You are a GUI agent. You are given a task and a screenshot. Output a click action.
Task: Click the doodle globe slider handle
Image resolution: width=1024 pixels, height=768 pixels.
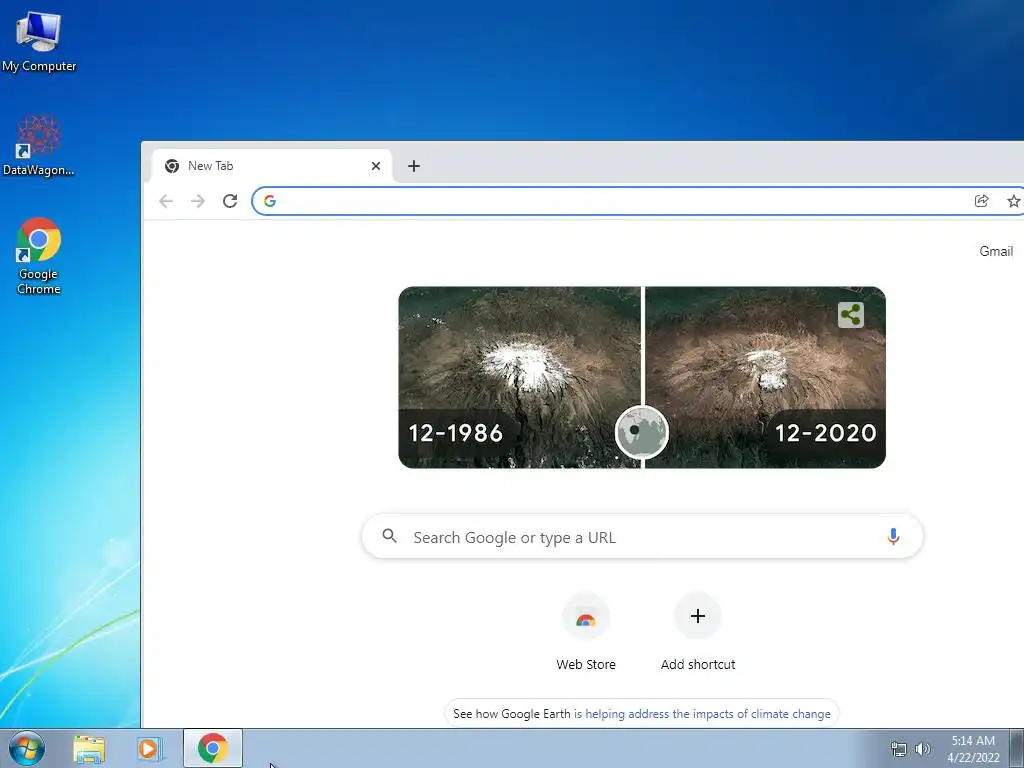tap(642, 432)
